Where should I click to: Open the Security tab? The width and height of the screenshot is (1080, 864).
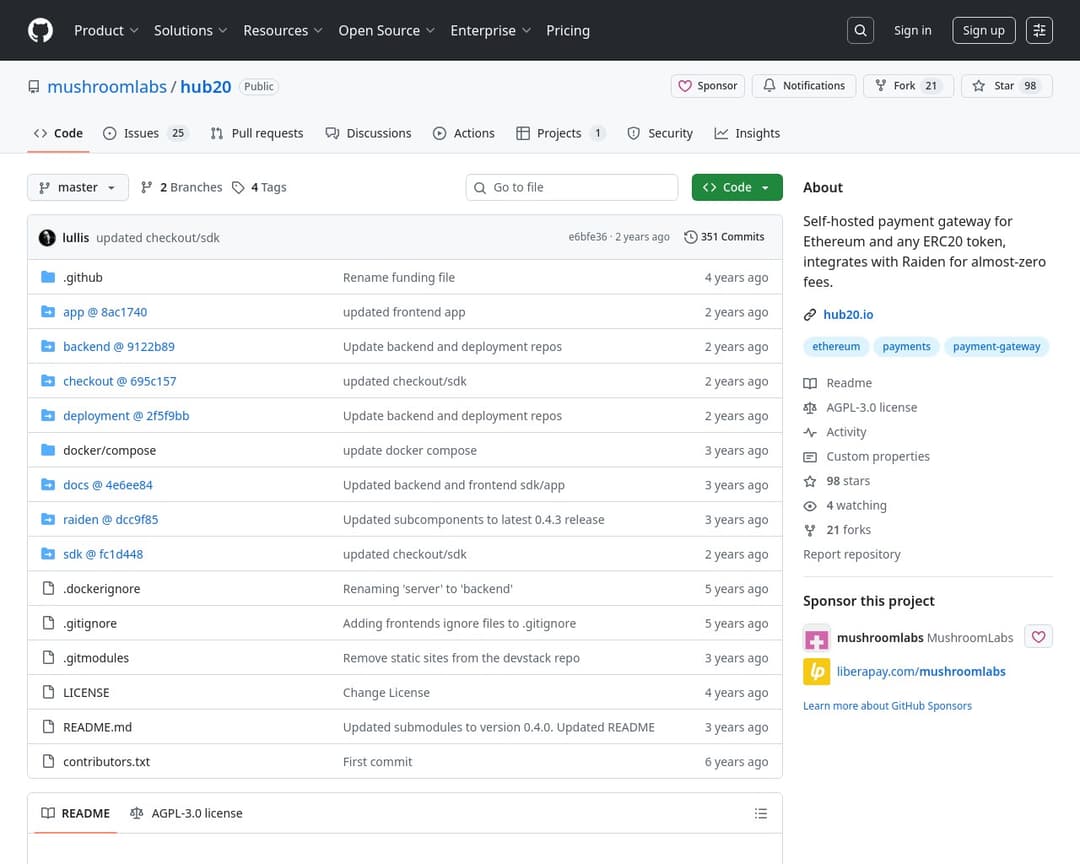(660, 133)
